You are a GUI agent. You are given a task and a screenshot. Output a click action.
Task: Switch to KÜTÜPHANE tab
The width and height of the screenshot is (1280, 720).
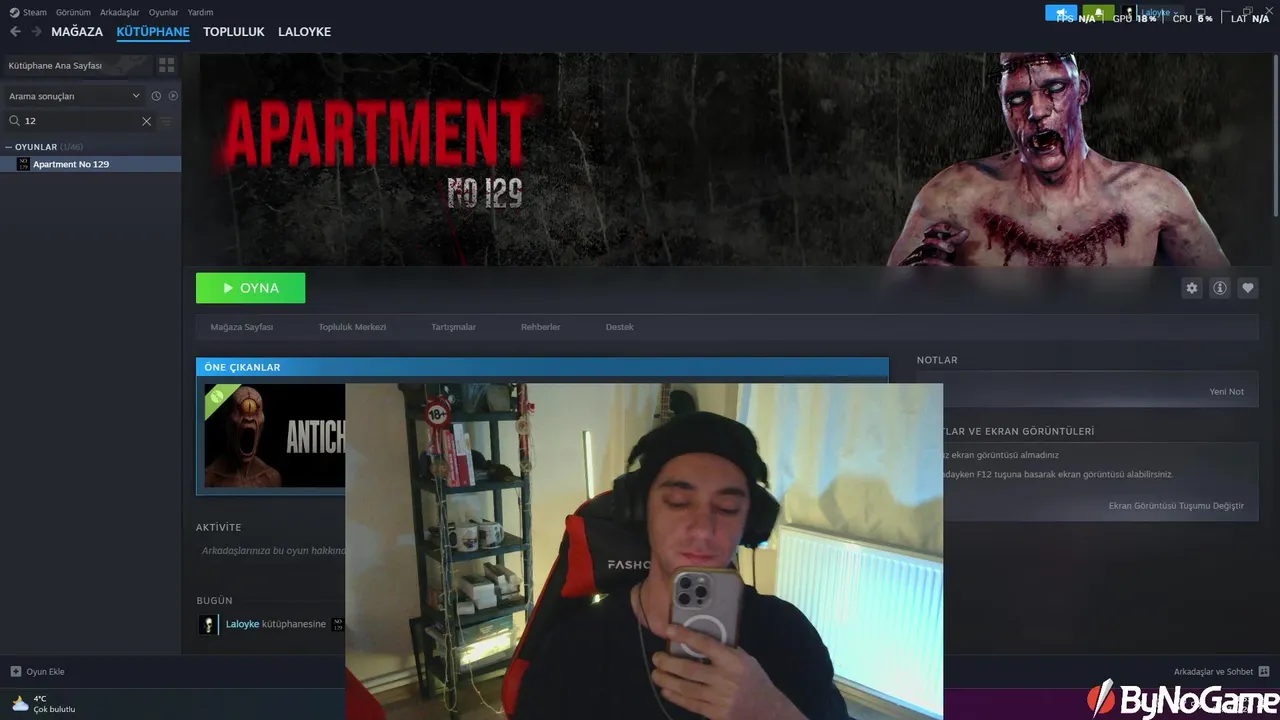(x=153, y=32)
